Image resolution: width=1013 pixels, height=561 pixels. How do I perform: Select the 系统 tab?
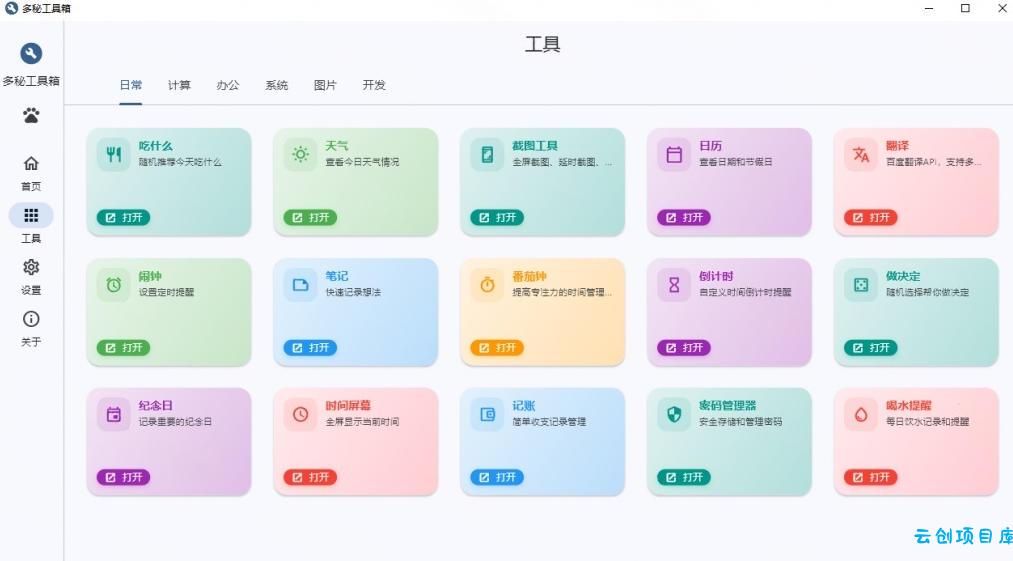pos(277,85)
